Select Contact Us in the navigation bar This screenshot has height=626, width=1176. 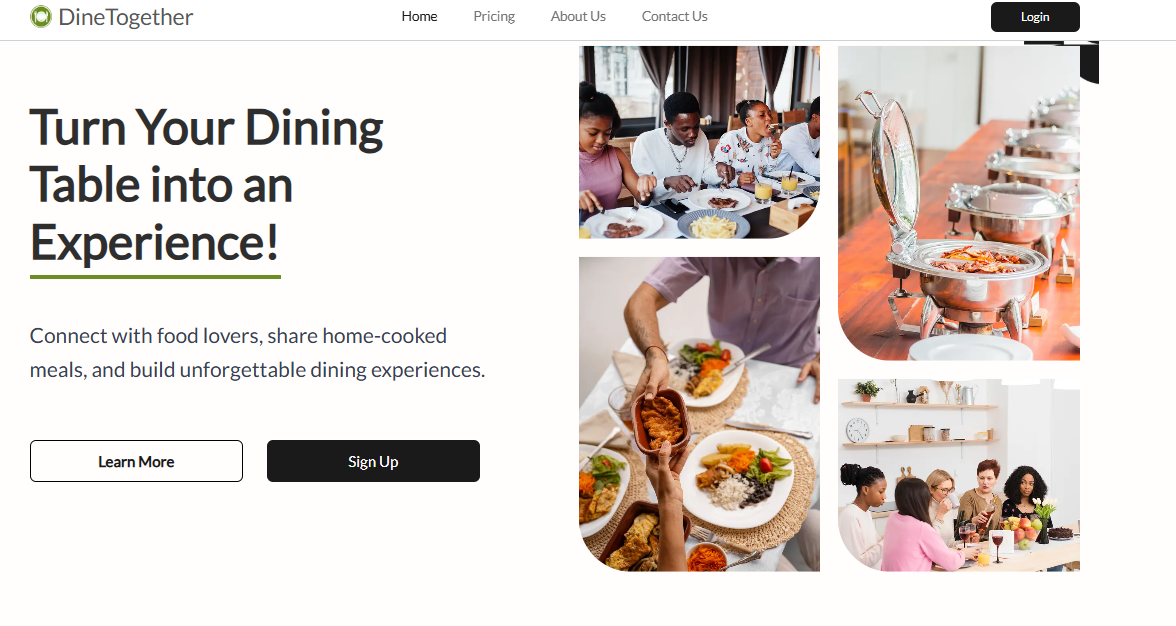[674, 16]
